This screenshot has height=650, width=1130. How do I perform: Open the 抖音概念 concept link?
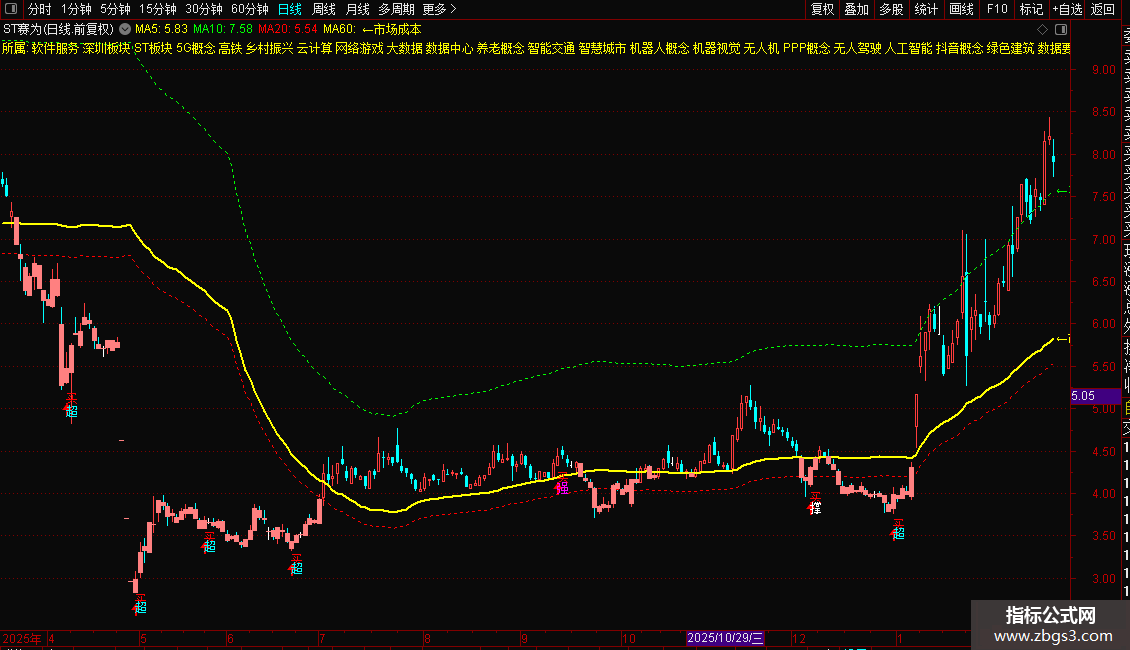(x=959, y=48)
